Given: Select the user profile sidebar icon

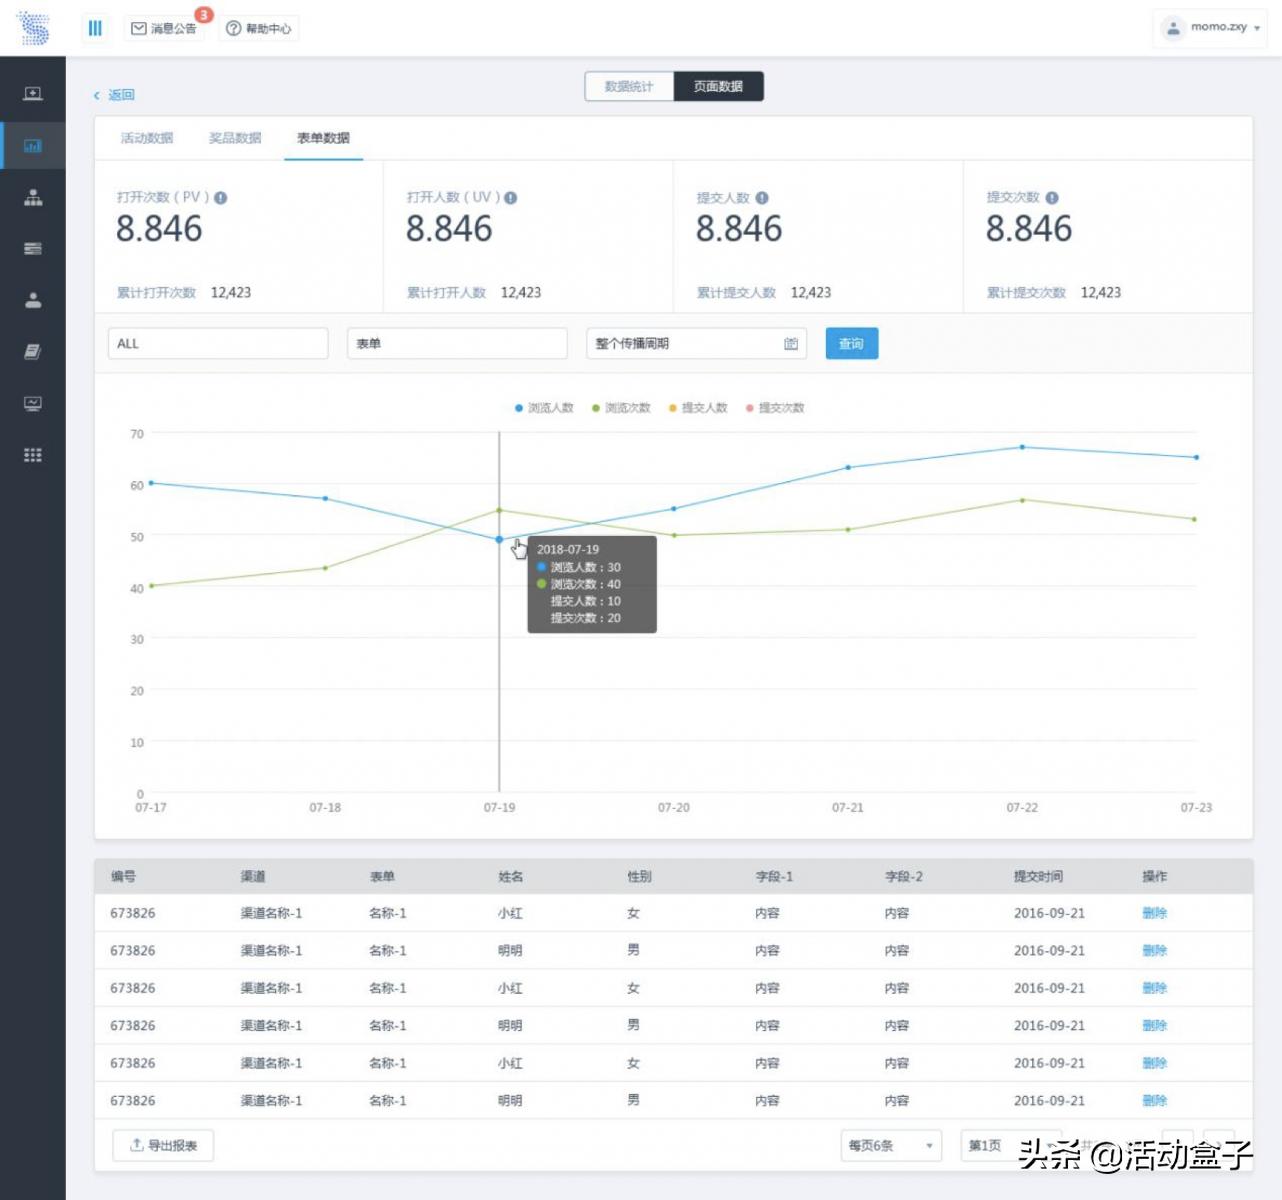Looking at the screenshot, I should pyautogui.click(x=33, y=300).
